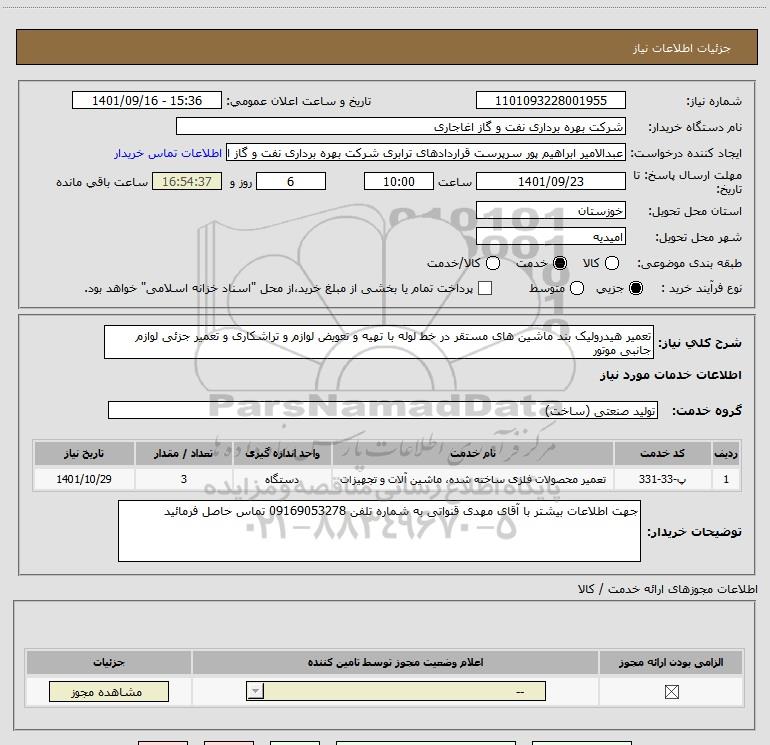Image resolution: width=770 pixels, height=745 pixels.
Task: Click the deadline date field 1401/09/23
Action: coord(550,181)
